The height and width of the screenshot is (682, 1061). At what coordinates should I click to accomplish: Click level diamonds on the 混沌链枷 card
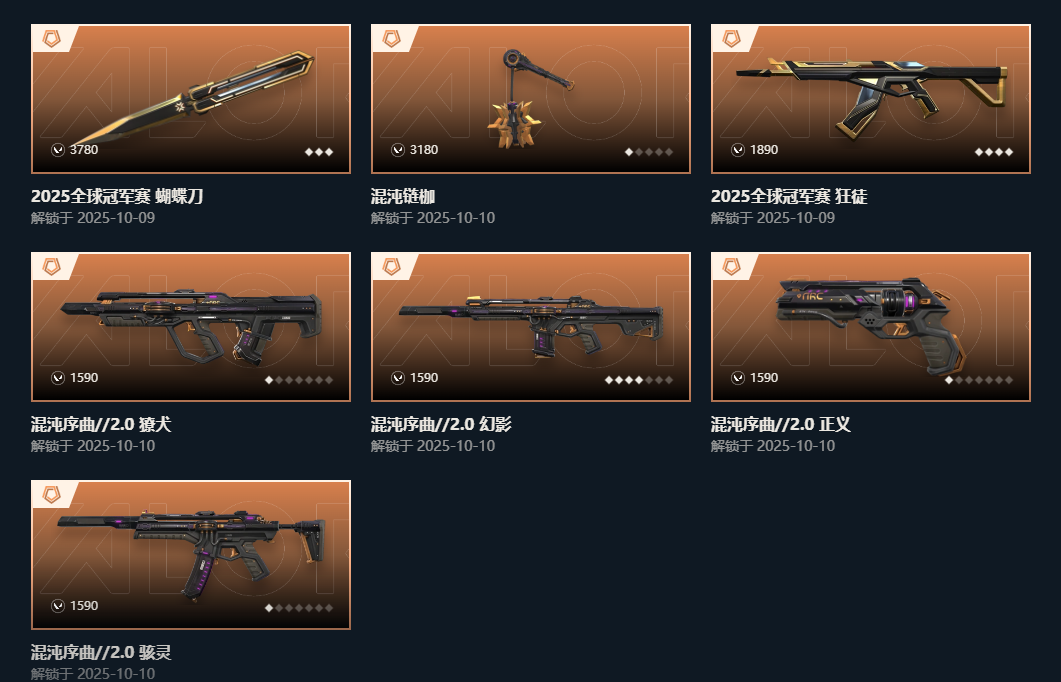coord(649,152)
